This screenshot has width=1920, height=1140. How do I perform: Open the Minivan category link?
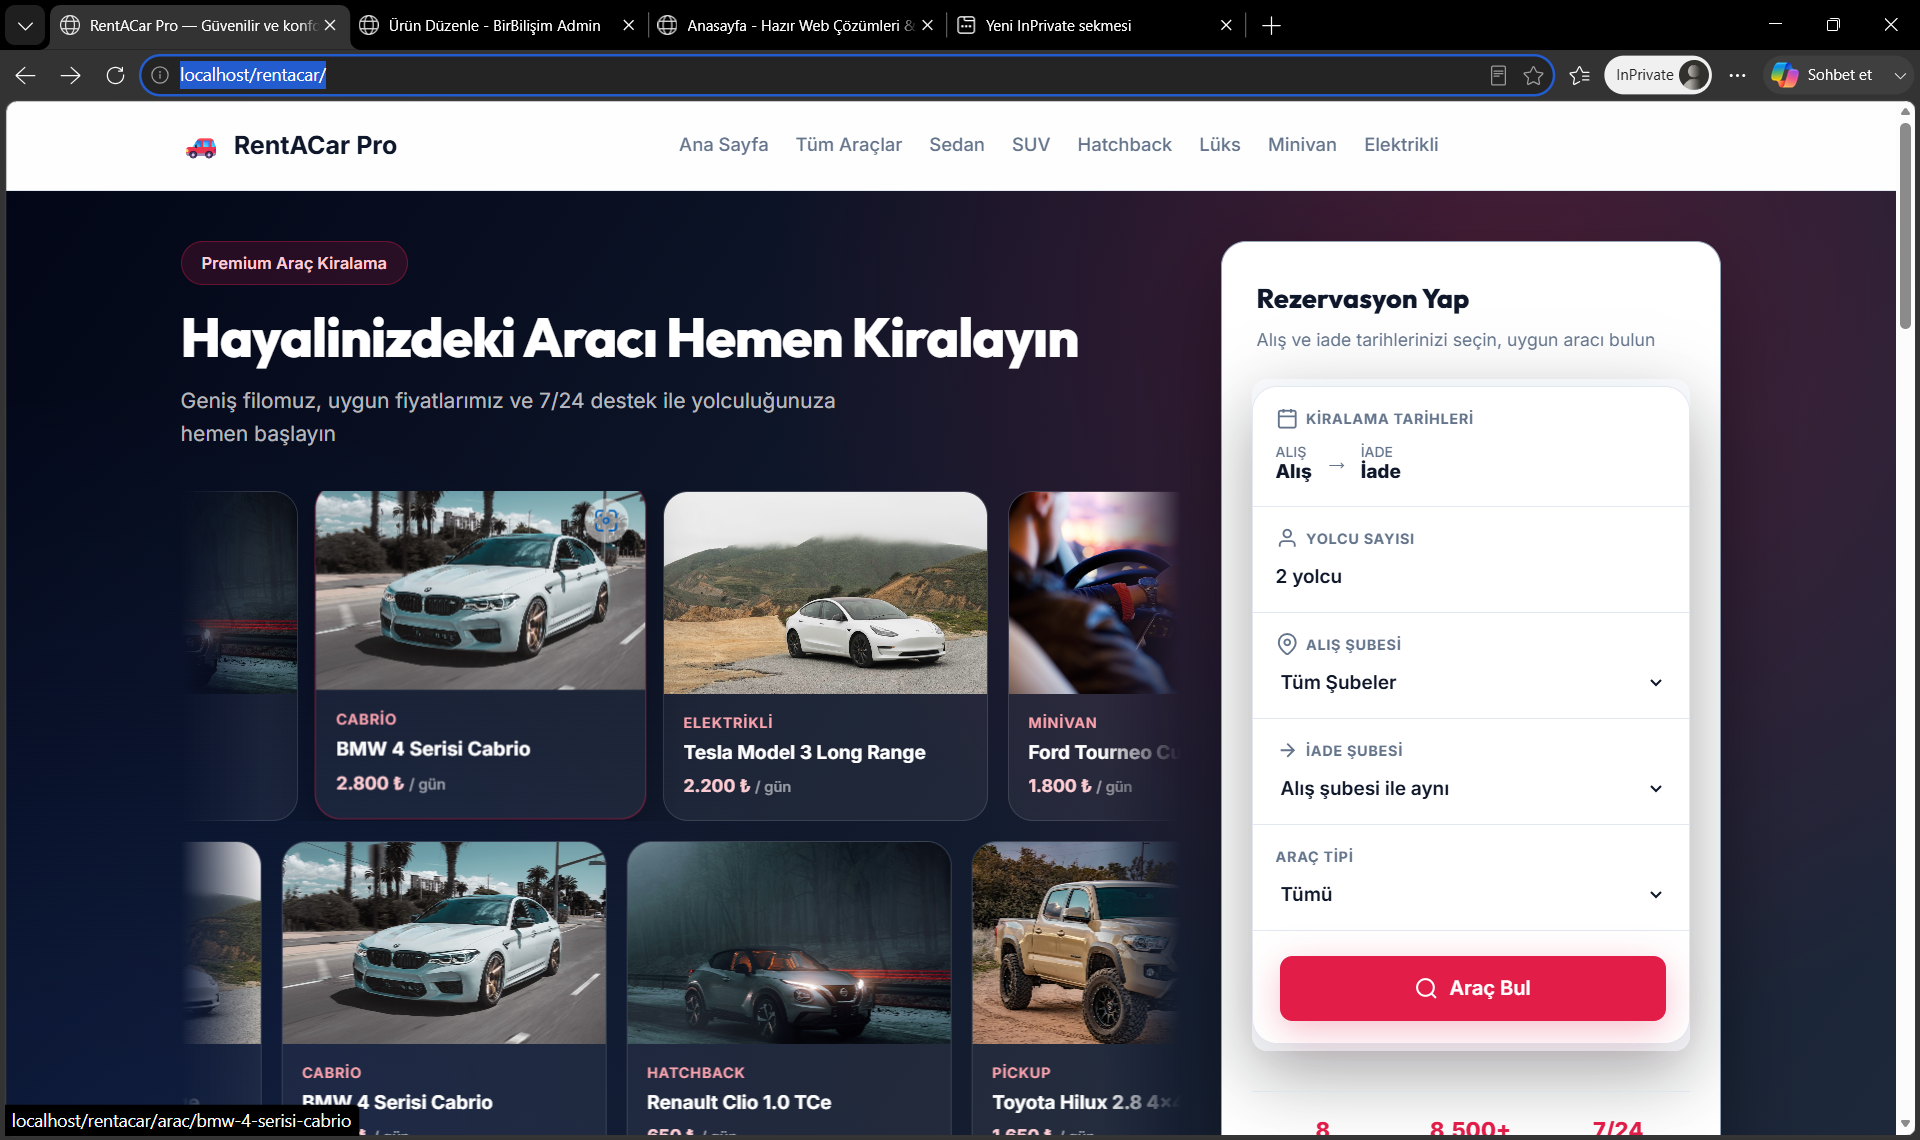tap(1301, 144)
